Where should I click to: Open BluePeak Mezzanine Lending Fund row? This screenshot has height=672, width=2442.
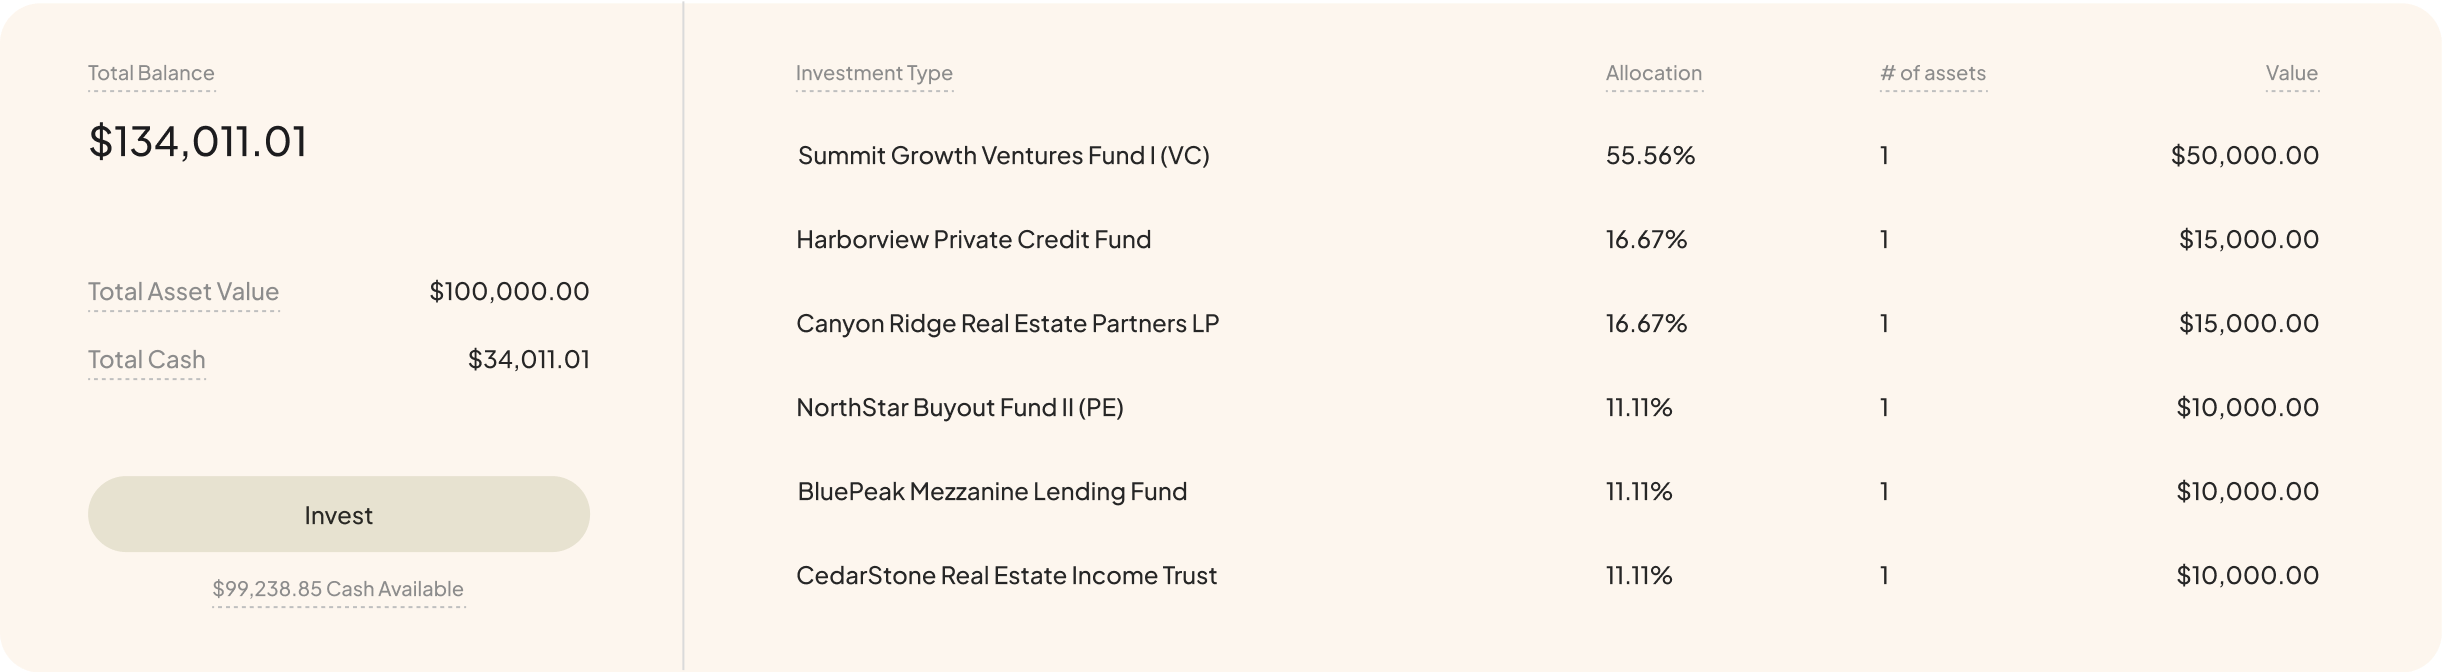click(x=992, y=491)
